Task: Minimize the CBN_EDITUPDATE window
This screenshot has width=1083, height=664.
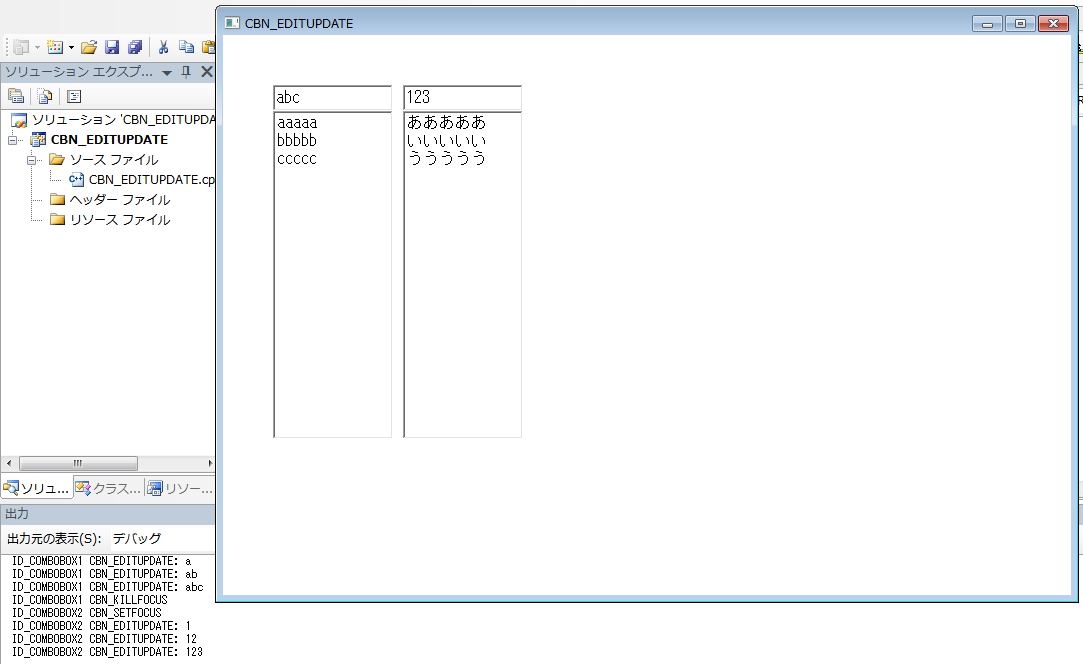Action: (987, 23)
